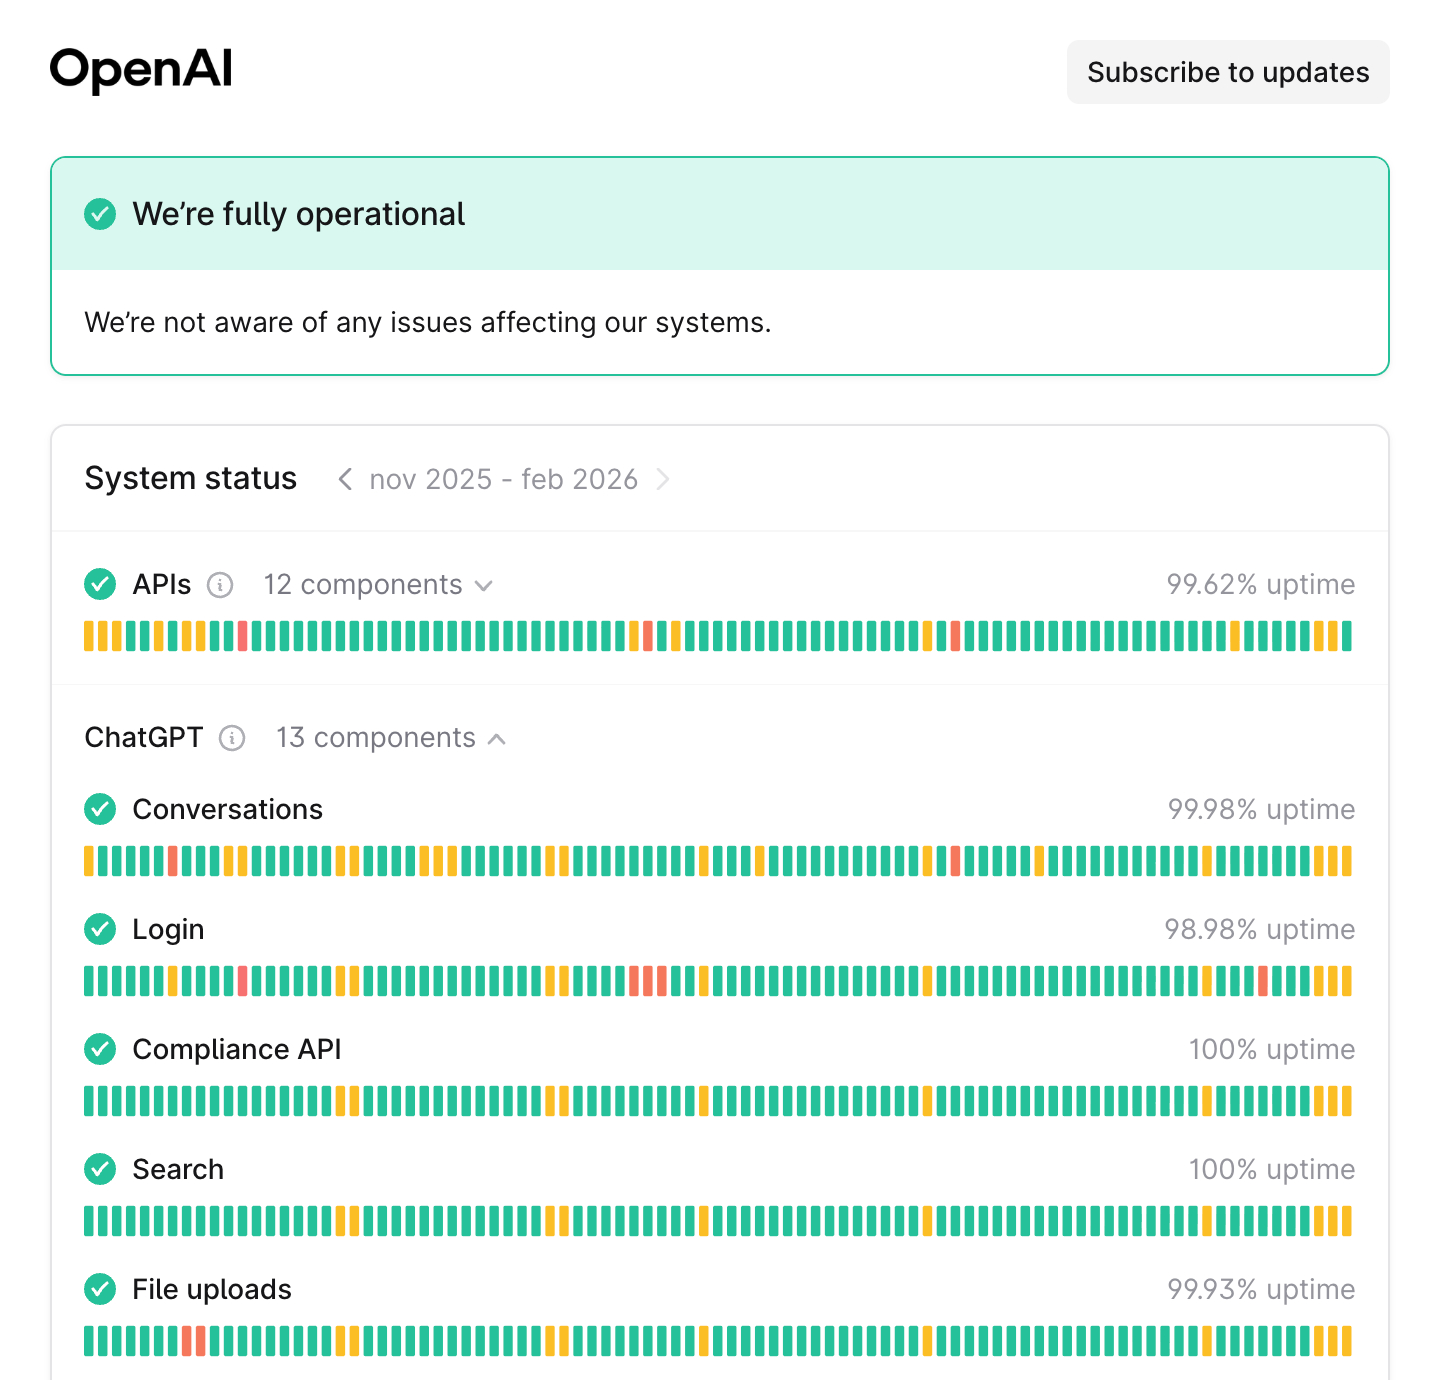Click the ChatGPT info icon
This screenshot has height=1380, width=1438.
[232, 738]
